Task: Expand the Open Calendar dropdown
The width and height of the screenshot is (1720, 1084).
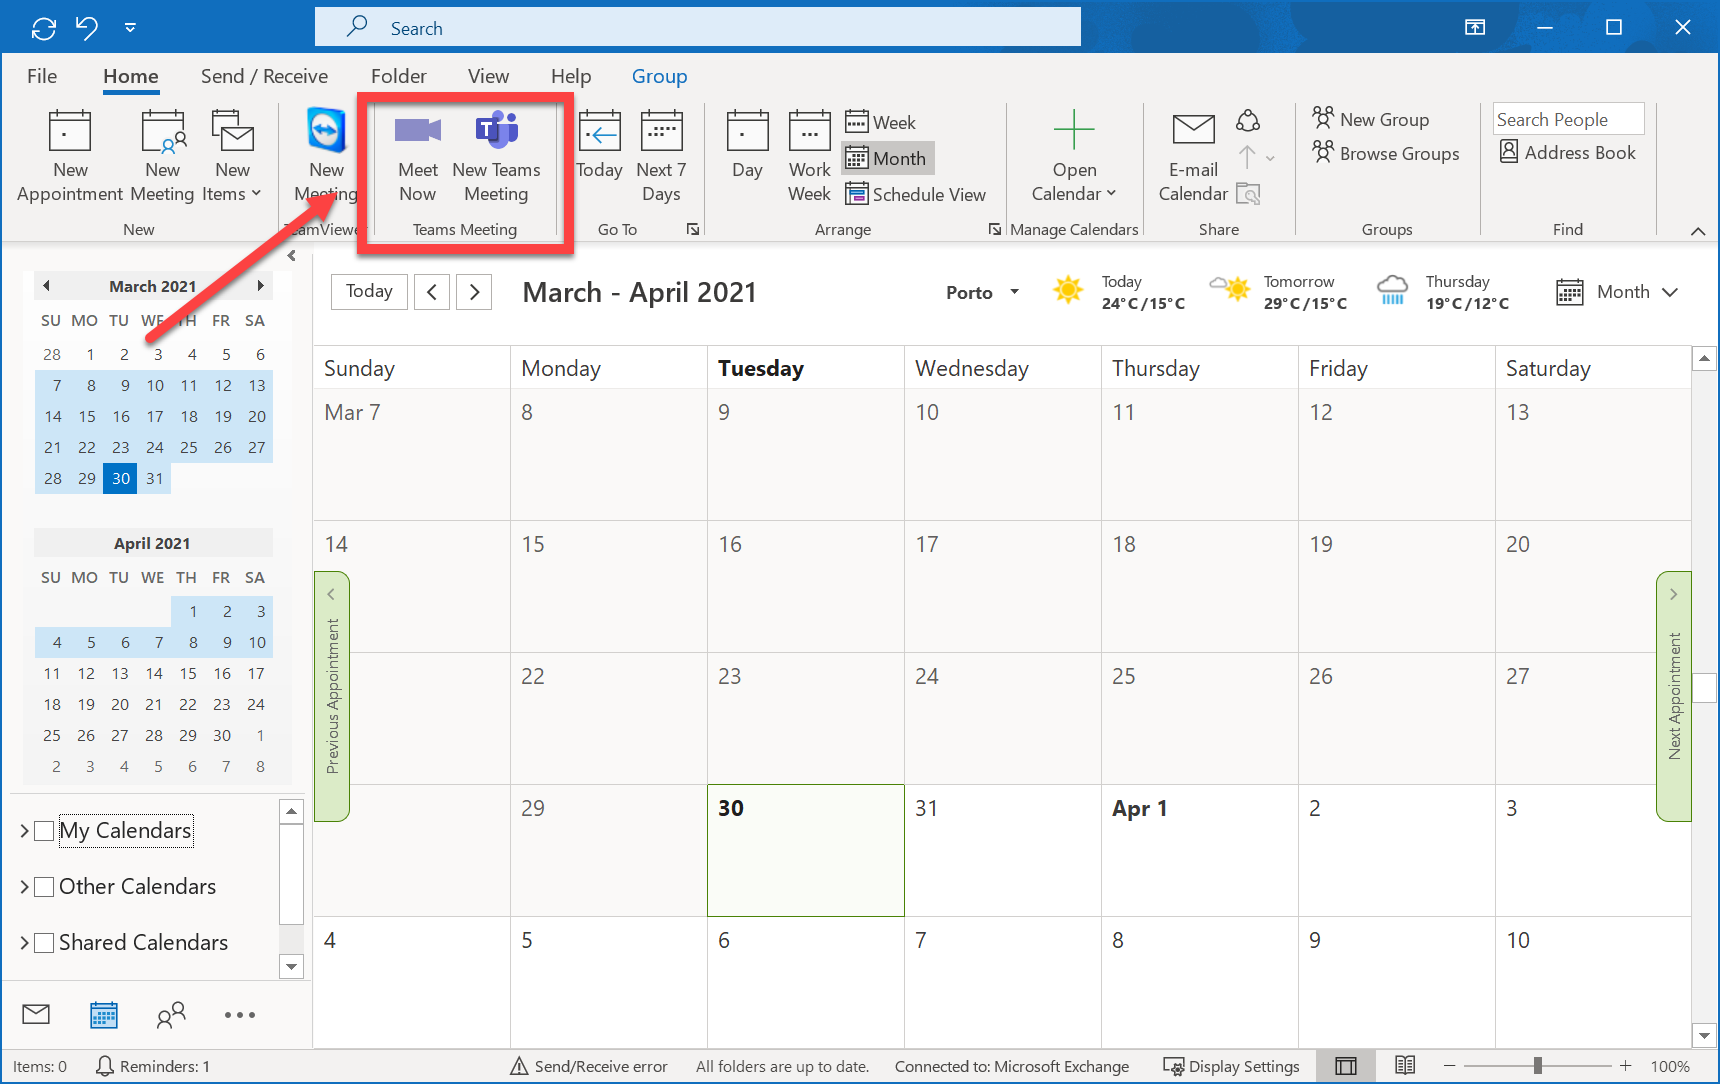Action: tap(1074, 155)
